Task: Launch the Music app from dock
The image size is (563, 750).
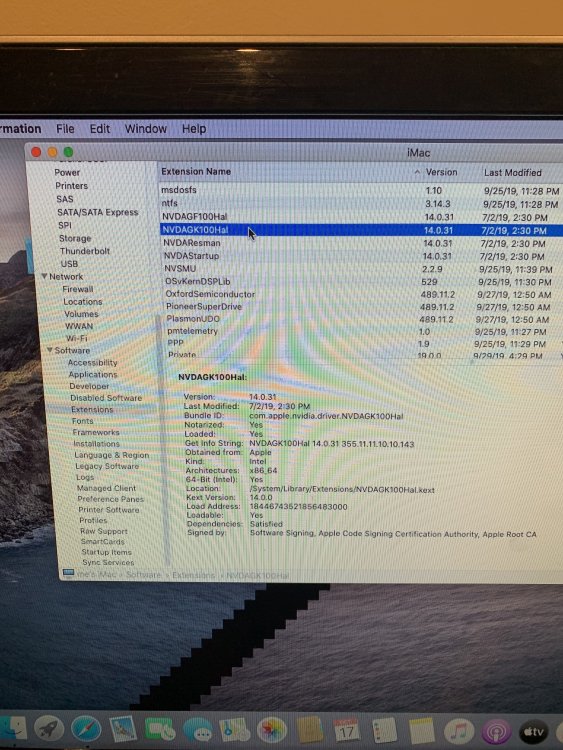Action: tap(458, 731)
